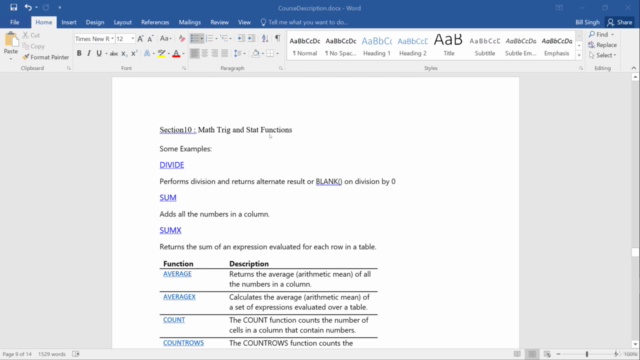Screen dimensions: 640x360
Task: Decrease the paragraph indent
Action: (x=241, y=38)
